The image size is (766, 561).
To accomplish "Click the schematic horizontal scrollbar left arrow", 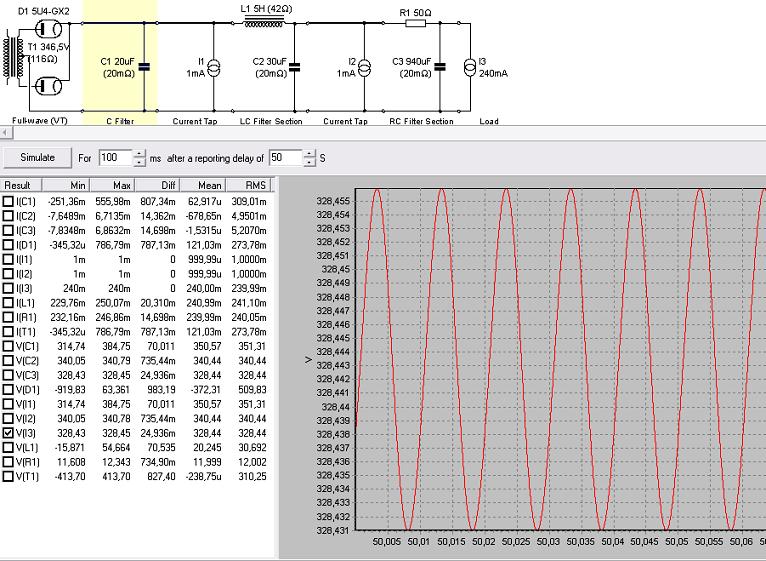I will [x=5, y=132].
